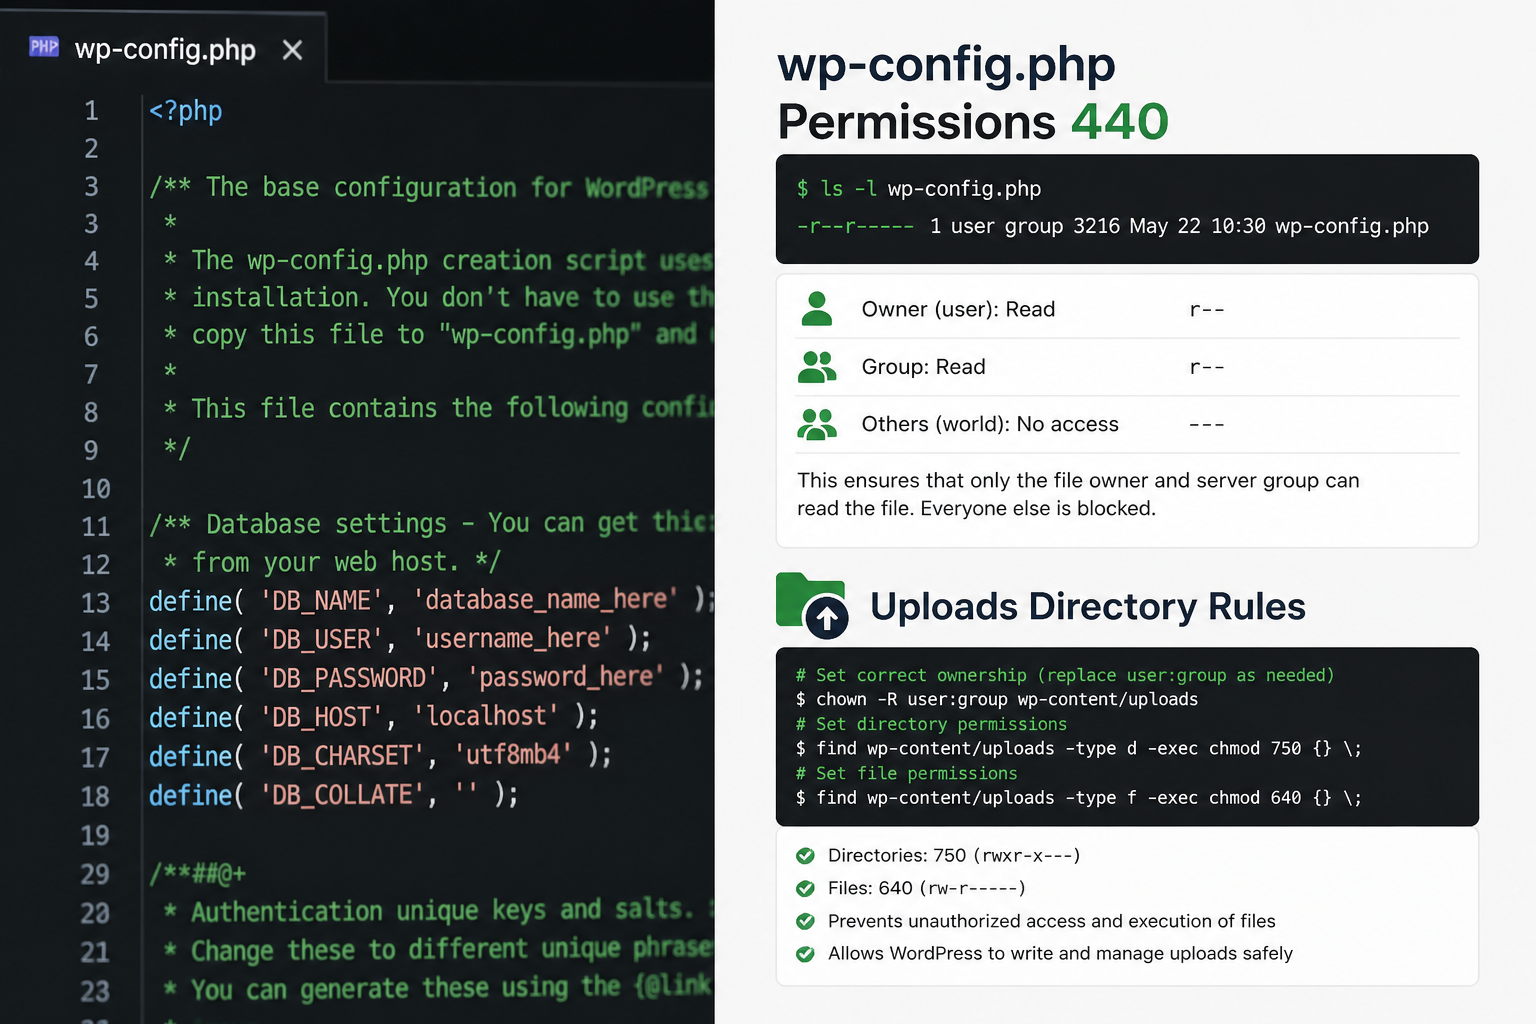Image resolution: width=1536 pixels, height=1024 pixels.
Task: Click the 'Owner (user): Read' row label
Action: [958, 309]
